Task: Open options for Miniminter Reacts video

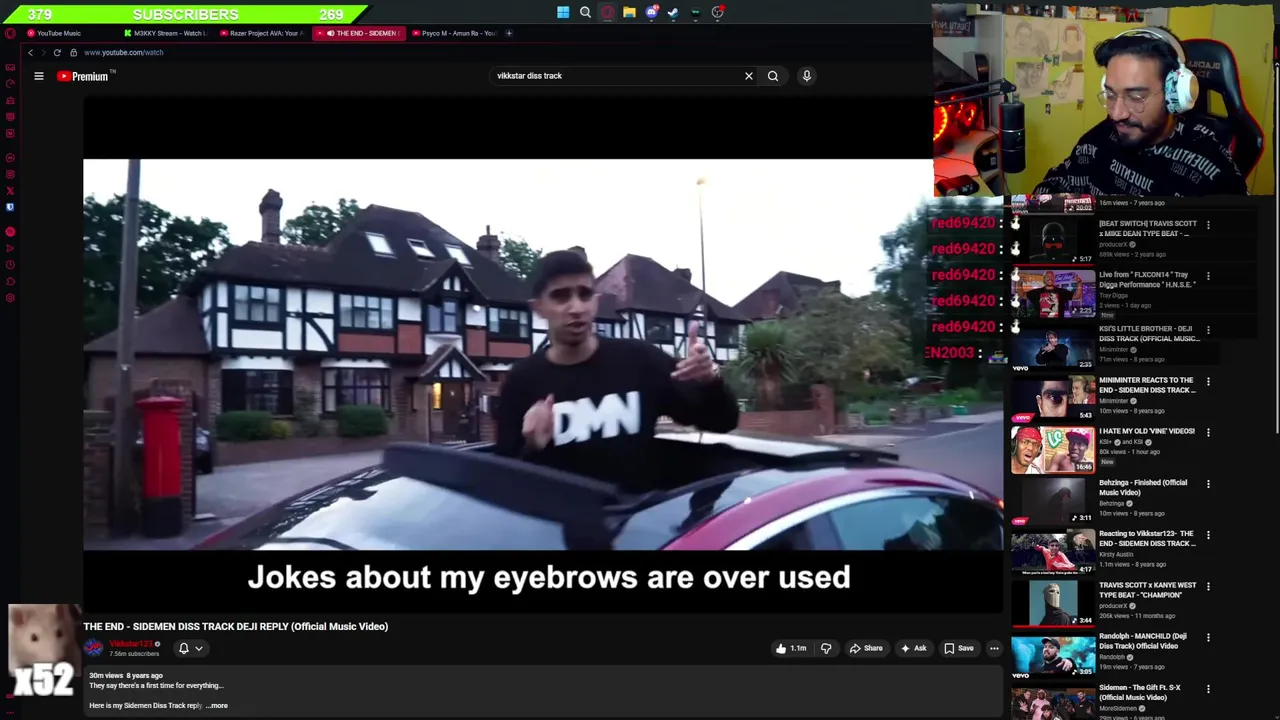Action: click(x=1208, y=381)
